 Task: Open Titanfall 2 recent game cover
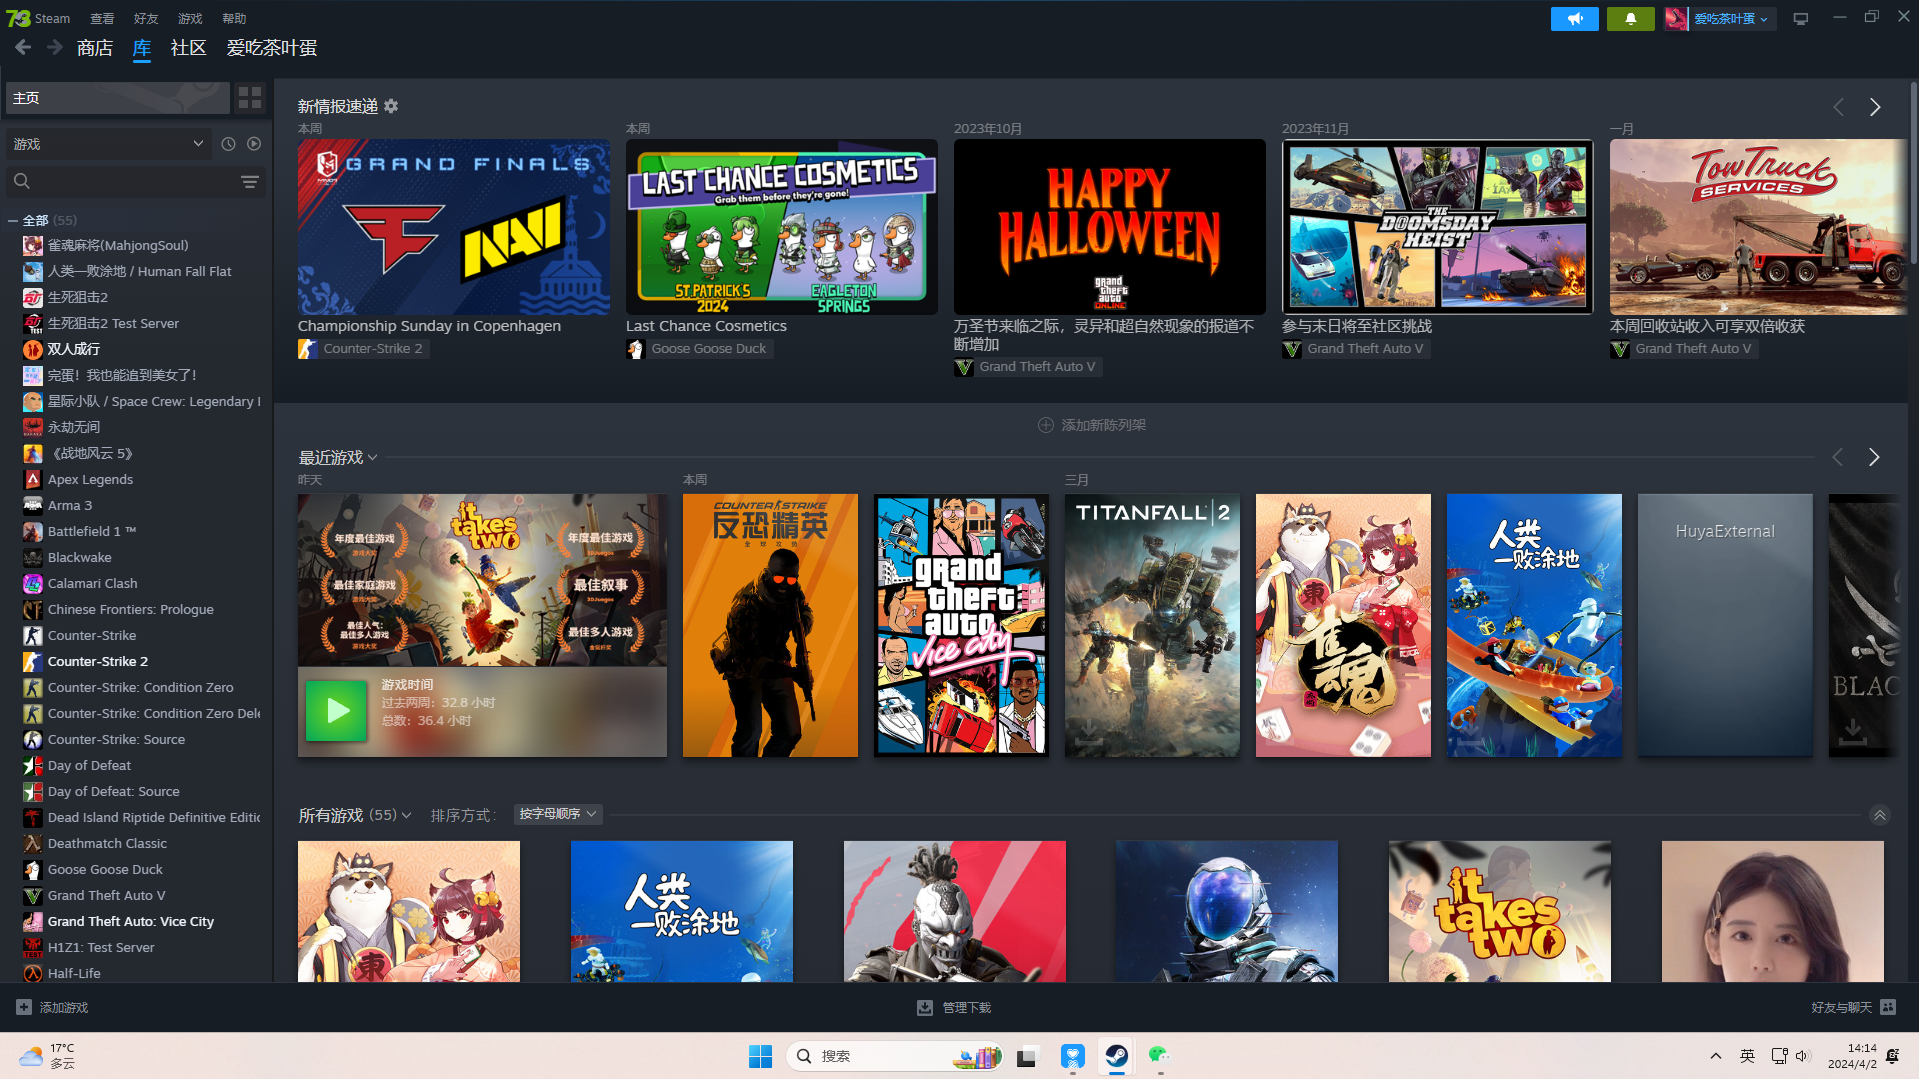[x=1152, y=625]
